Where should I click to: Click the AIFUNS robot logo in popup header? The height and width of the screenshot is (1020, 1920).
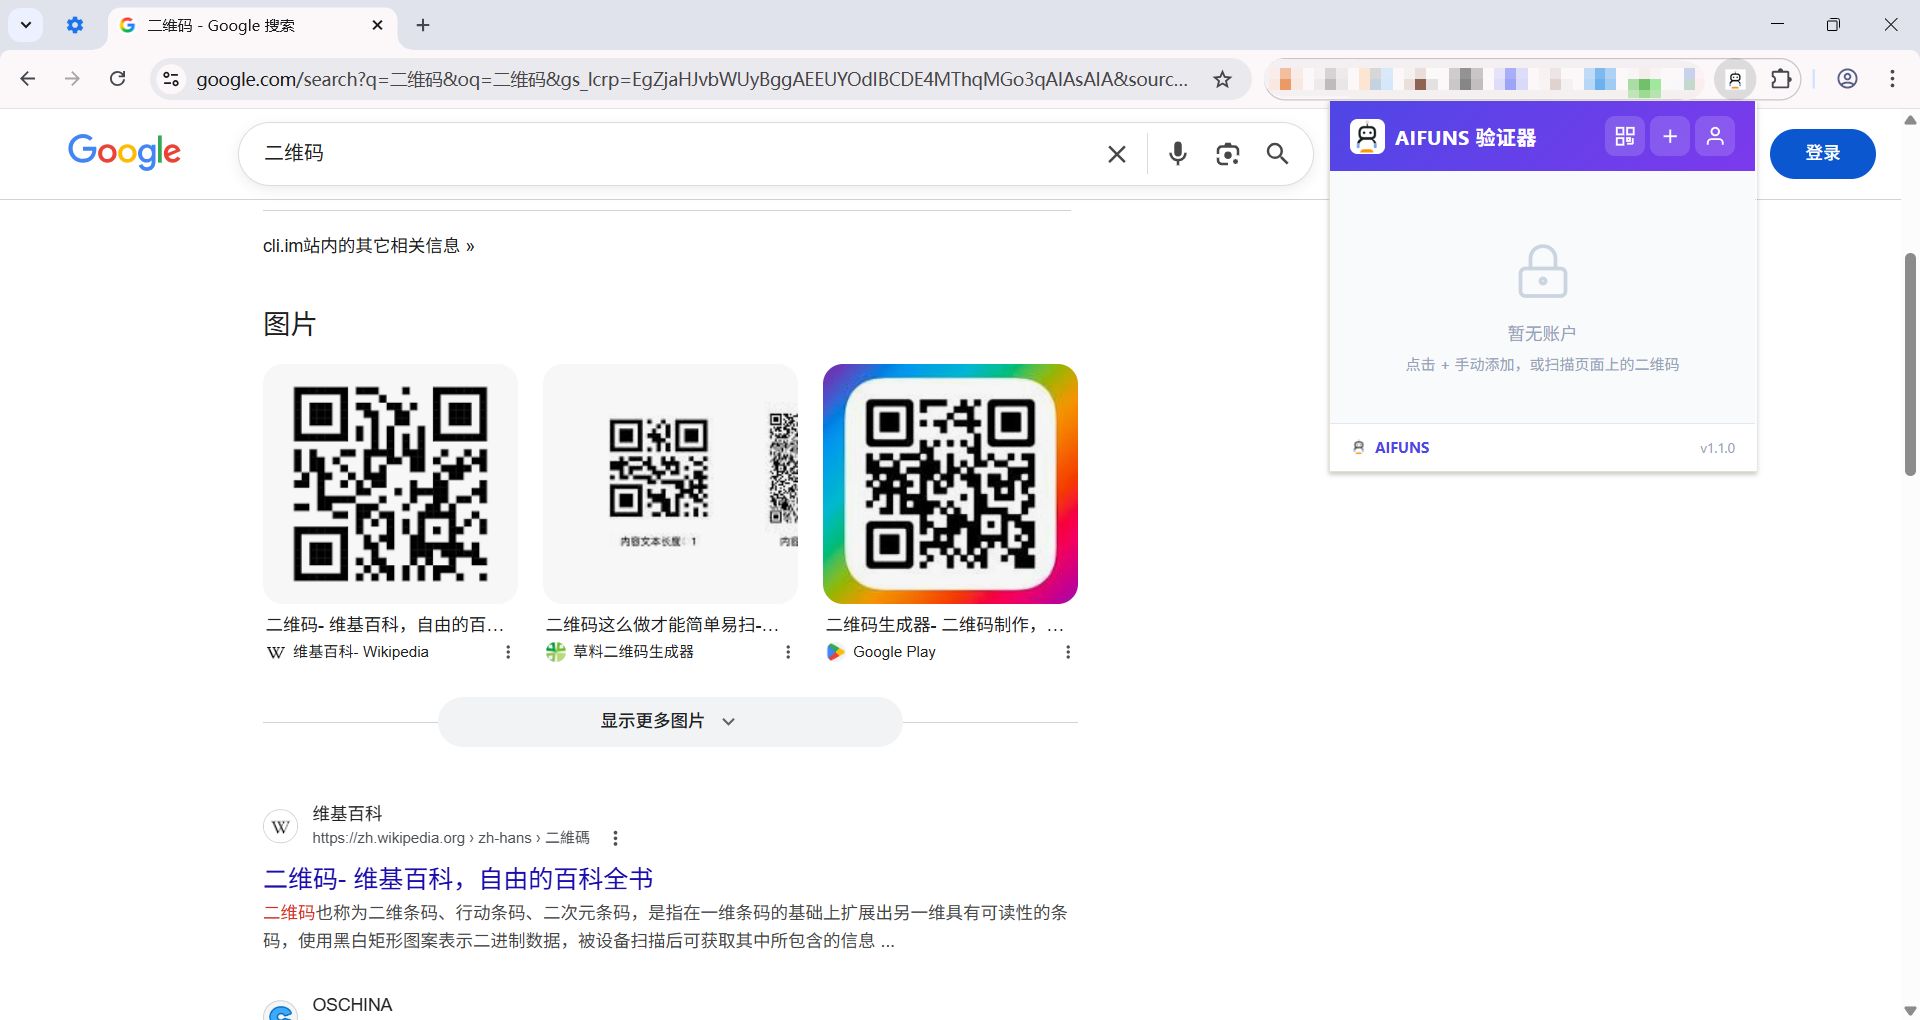(1367, 136)
